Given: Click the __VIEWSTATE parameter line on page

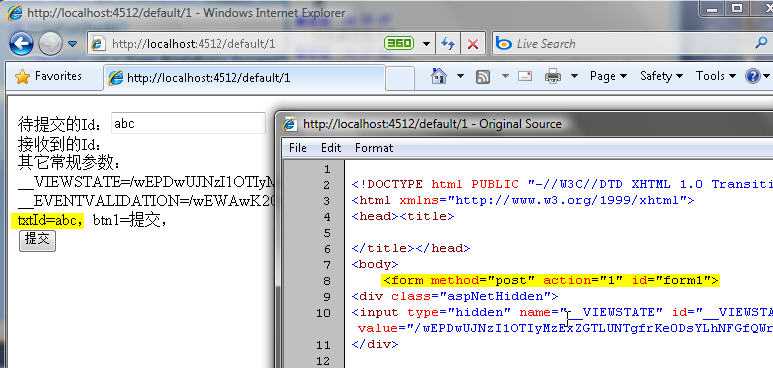Looking at the screenshot, I should point(146,182).
